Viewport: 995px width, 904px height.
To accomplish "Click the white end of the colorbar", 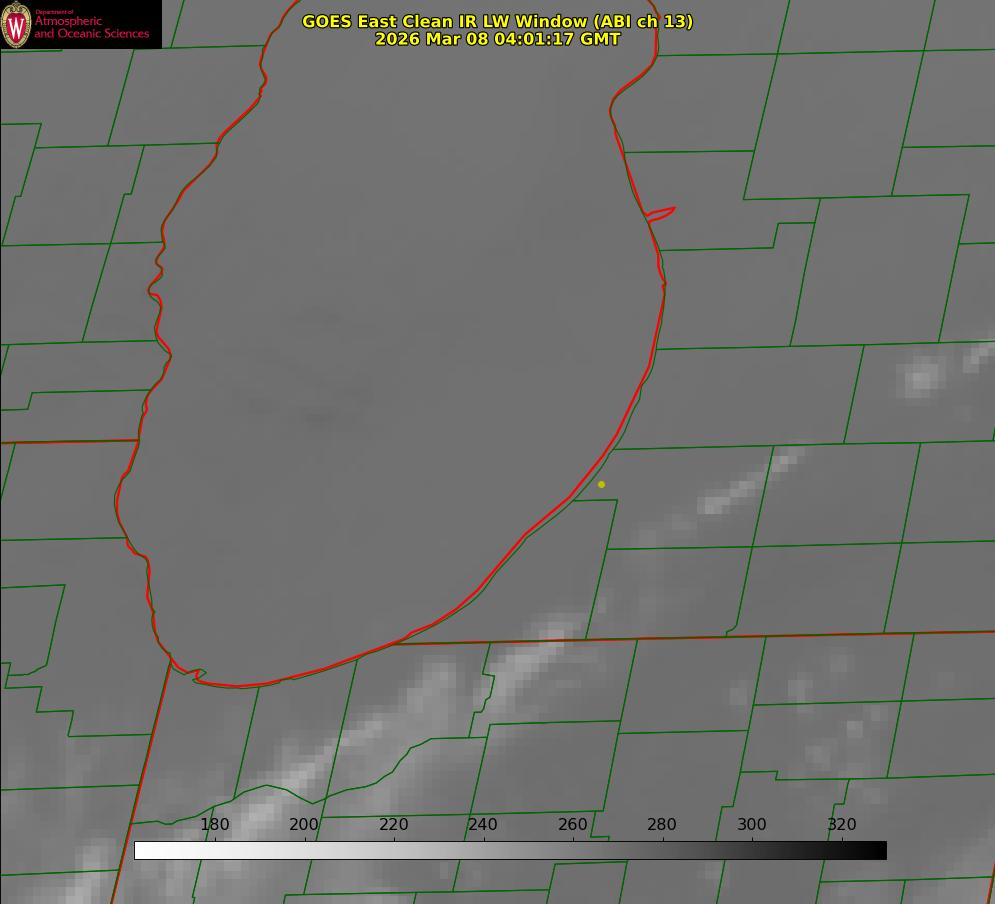I will click(x=142, y=850).
